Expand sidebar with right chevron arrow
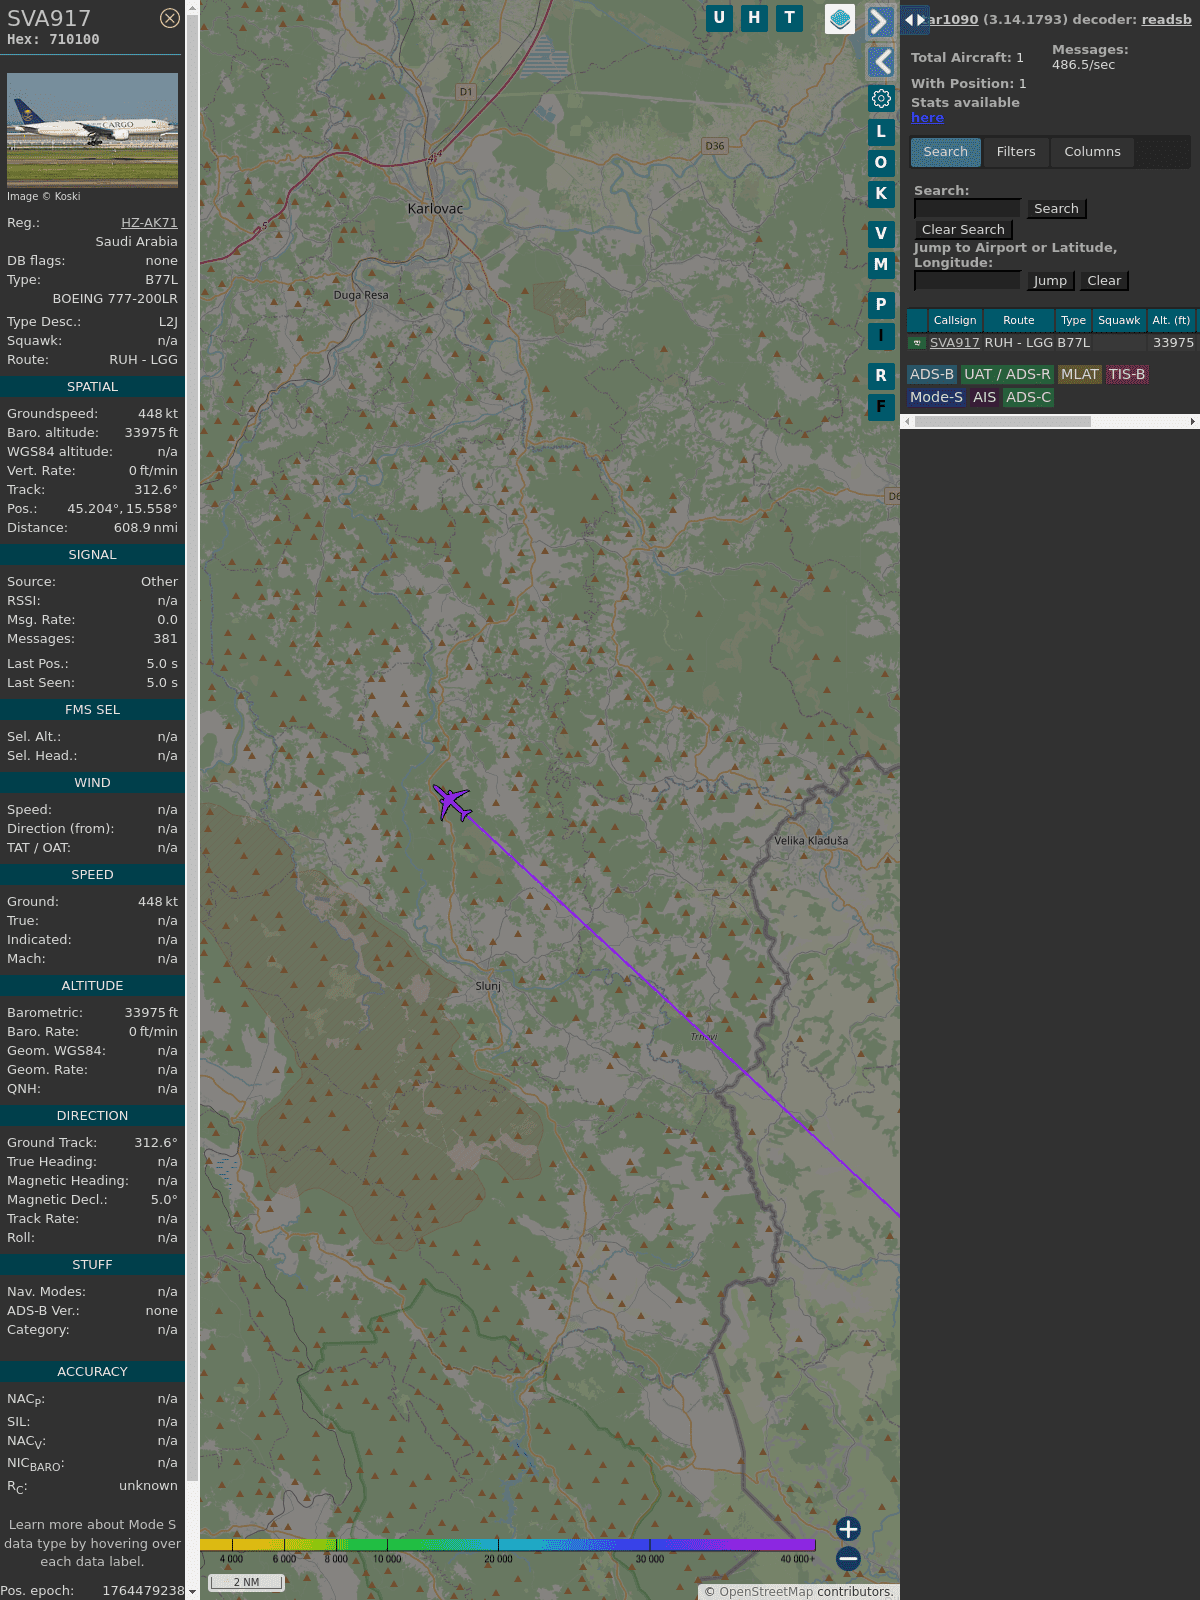This screenshot has width=1200, height=1600. pyautogui.click(x=880, y=22)
